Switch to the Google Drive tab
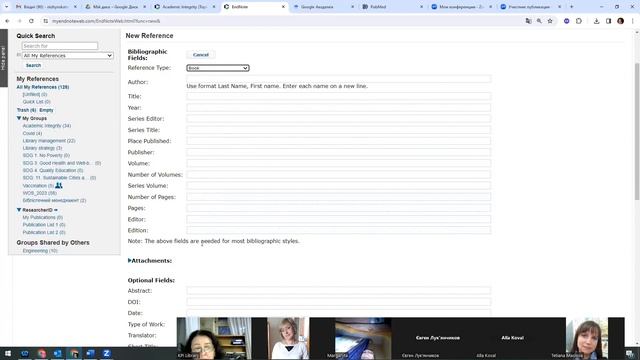Viewport: 640px width, 360px height. (x=112, y=7)
